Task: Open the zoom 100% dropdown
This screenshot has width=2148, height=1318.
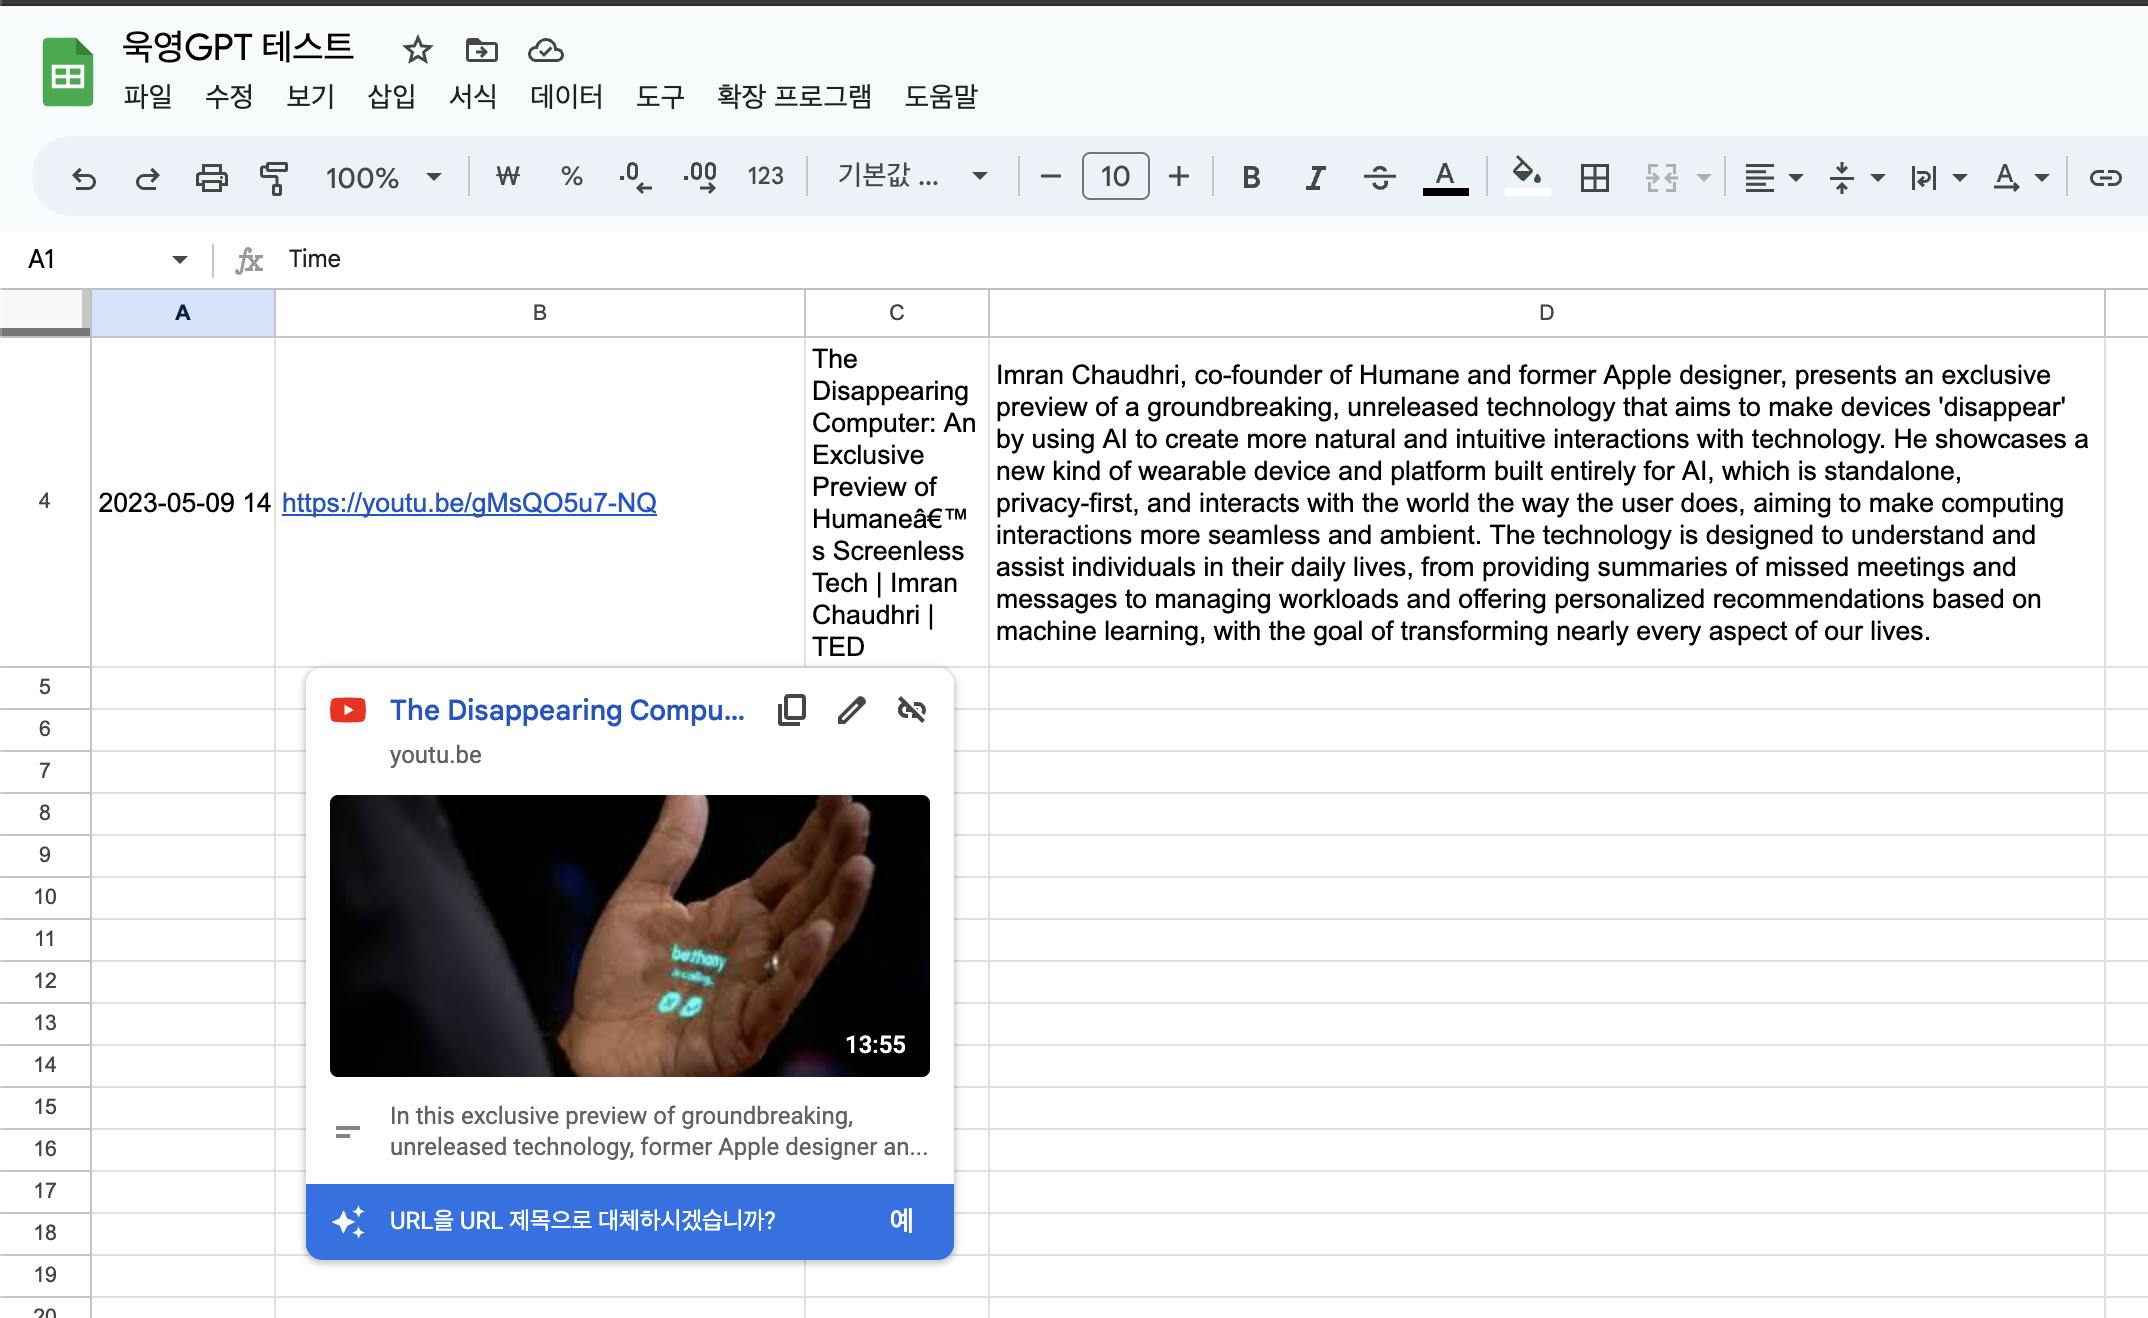Action: (383, 178)
